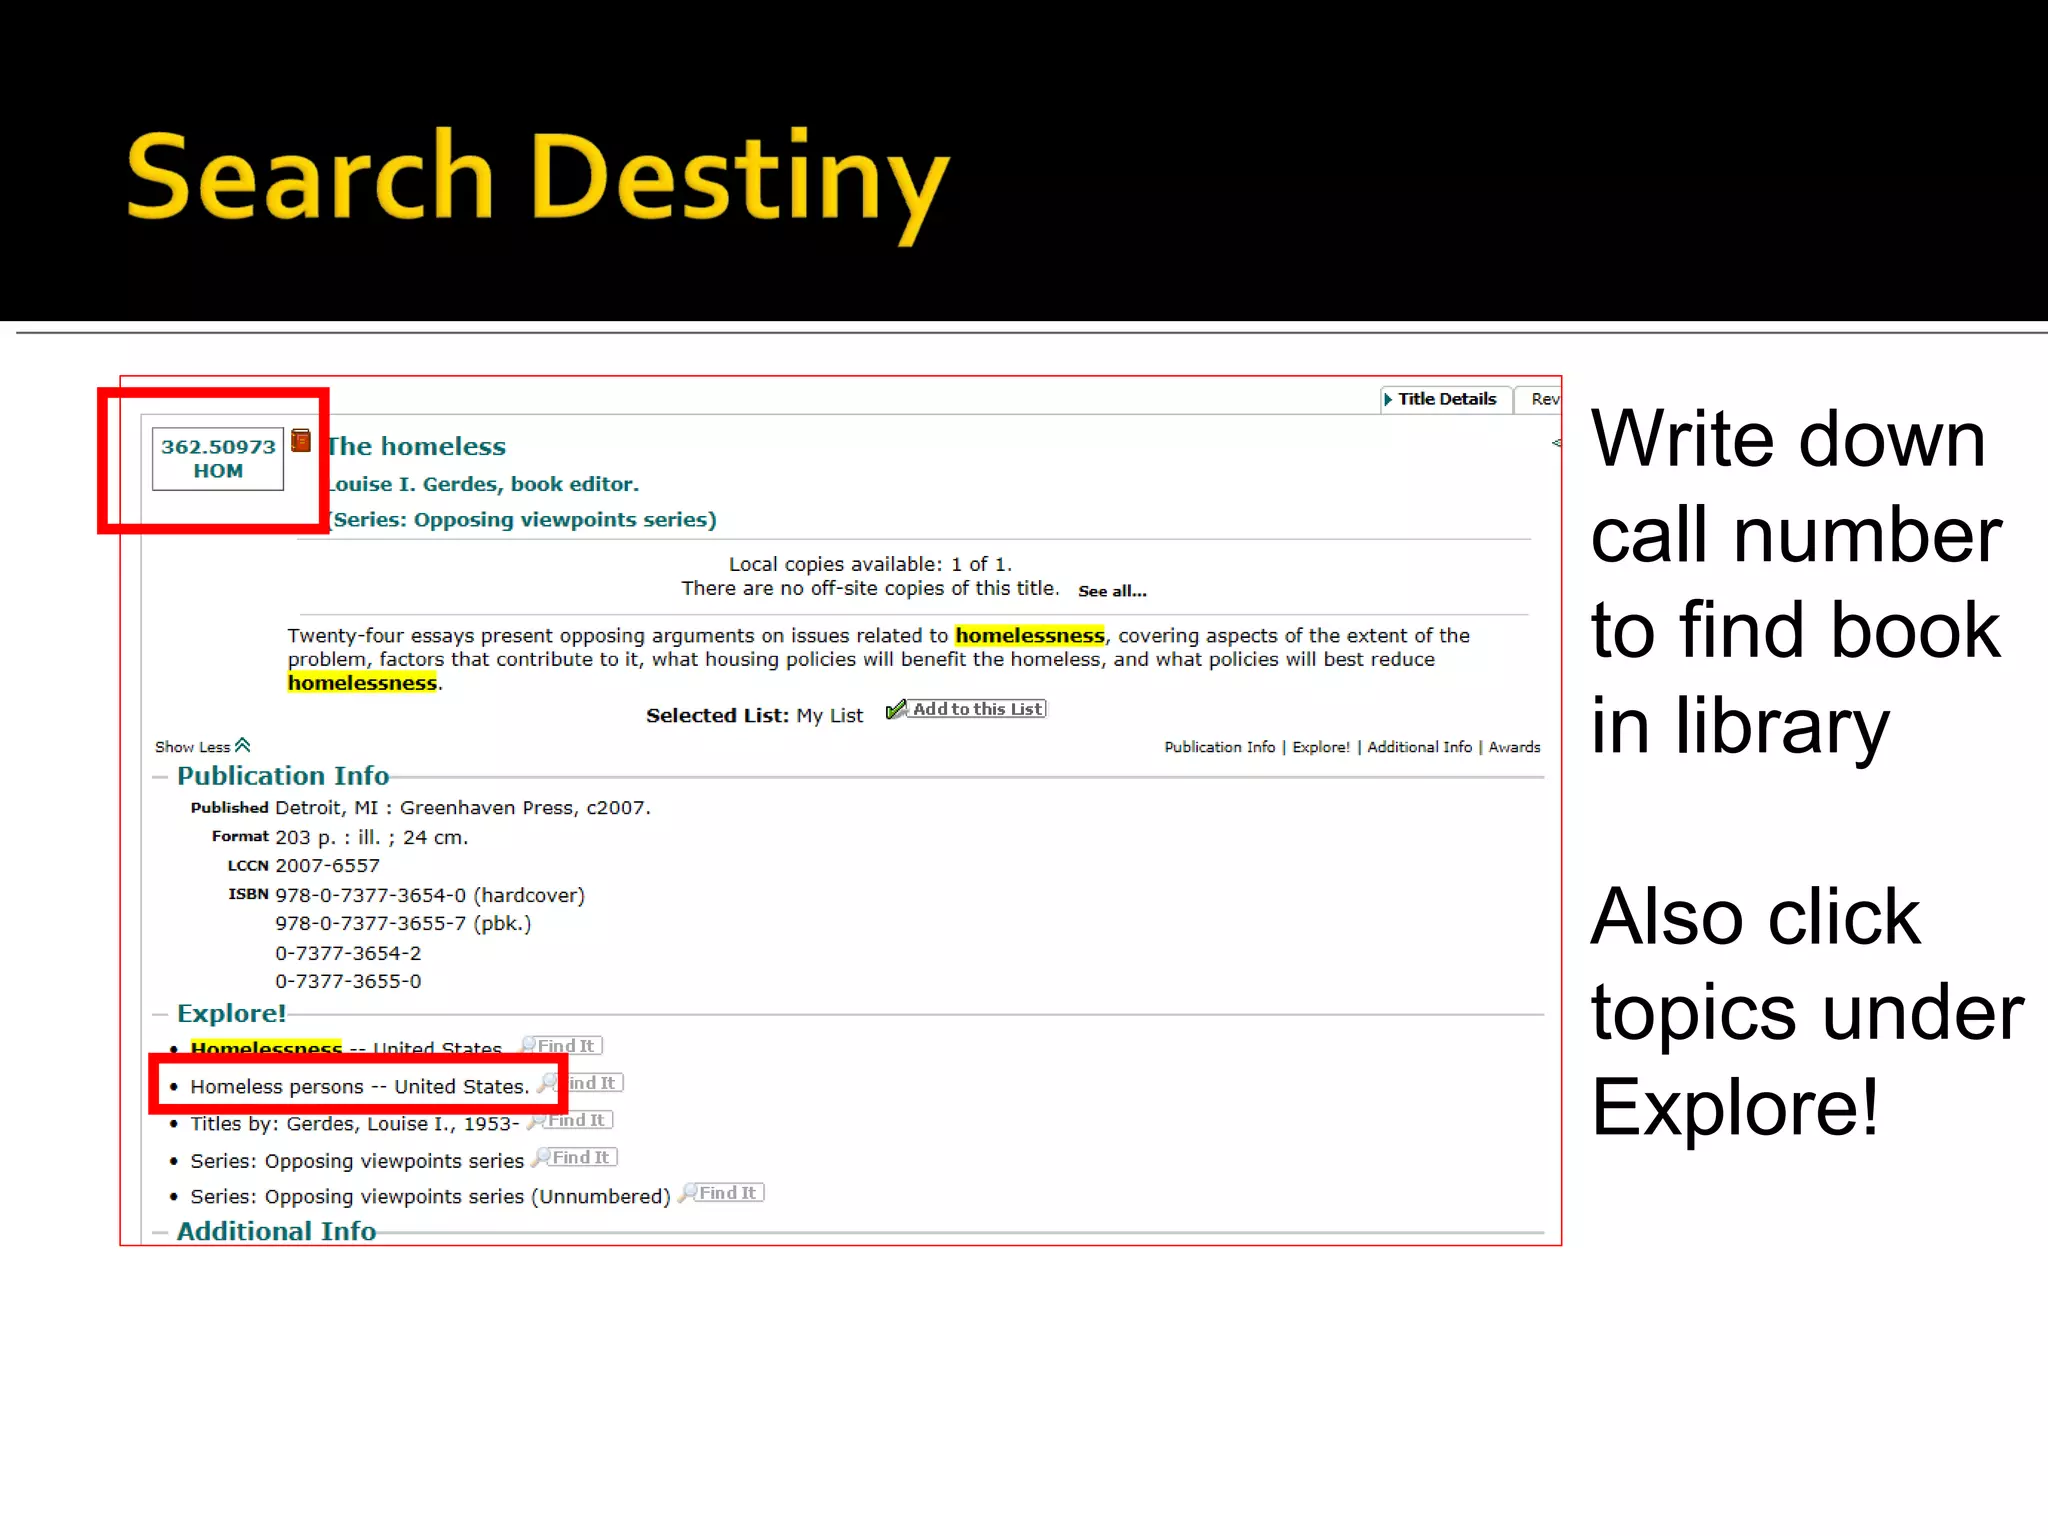
Task: Open The homeless title link
Action: point(417,446)
